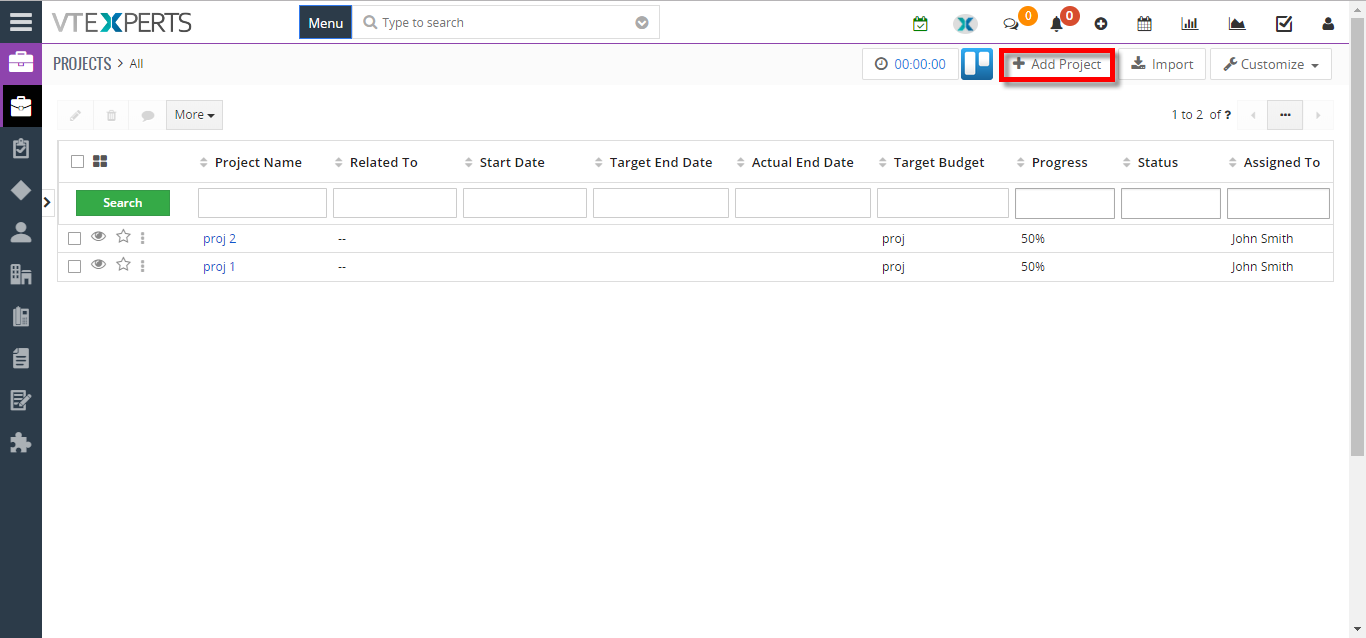Open the bar chart reports icon

(1190, 23)
